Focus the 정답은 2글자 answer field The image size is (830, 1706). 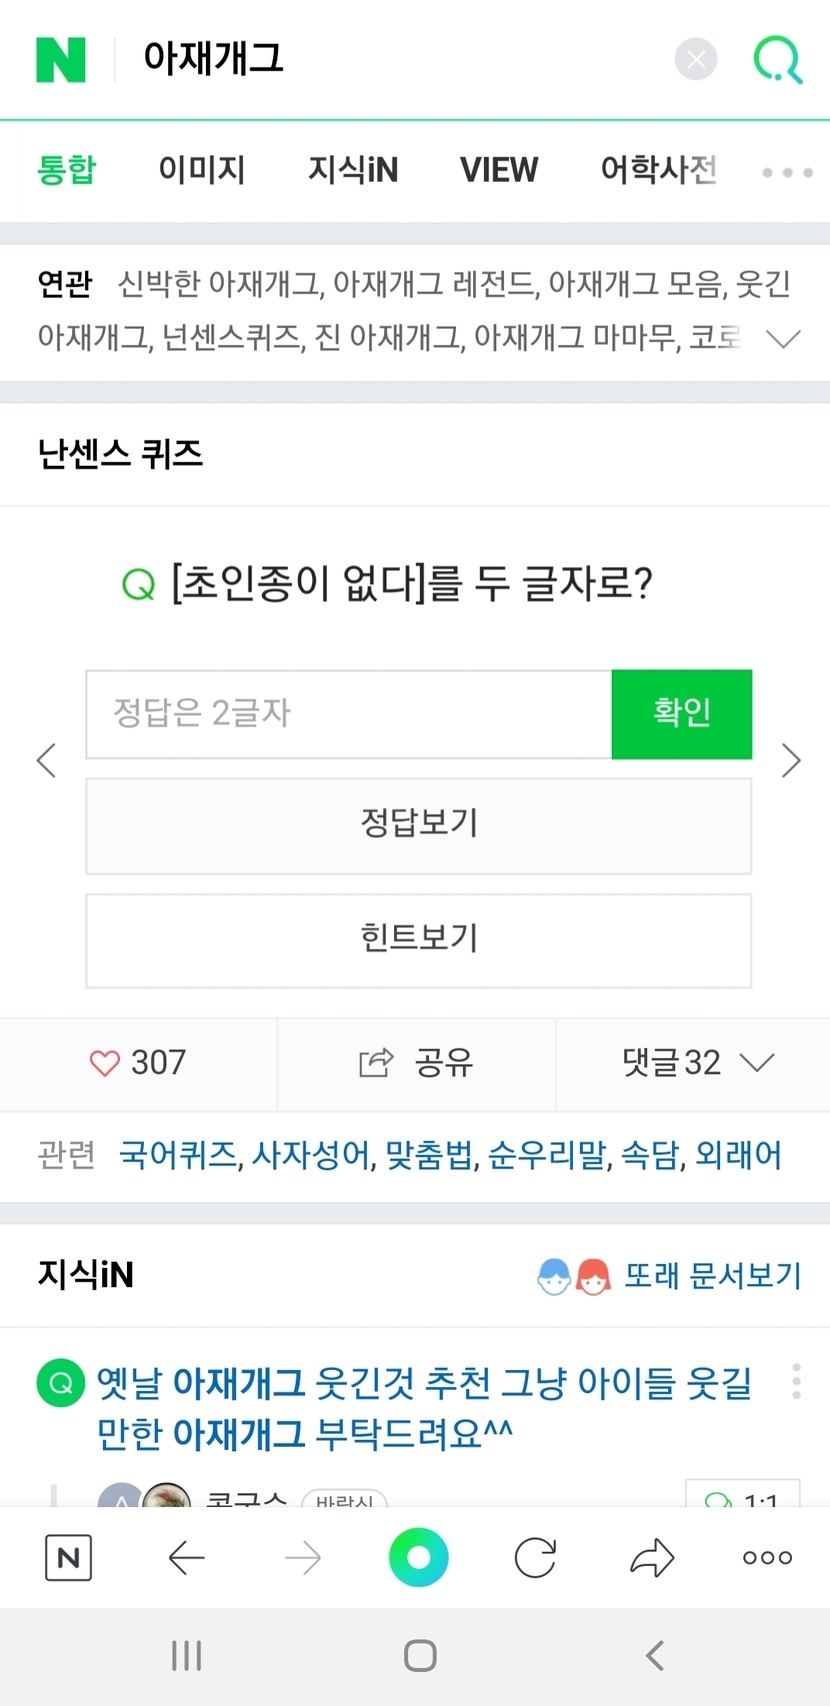348,714
